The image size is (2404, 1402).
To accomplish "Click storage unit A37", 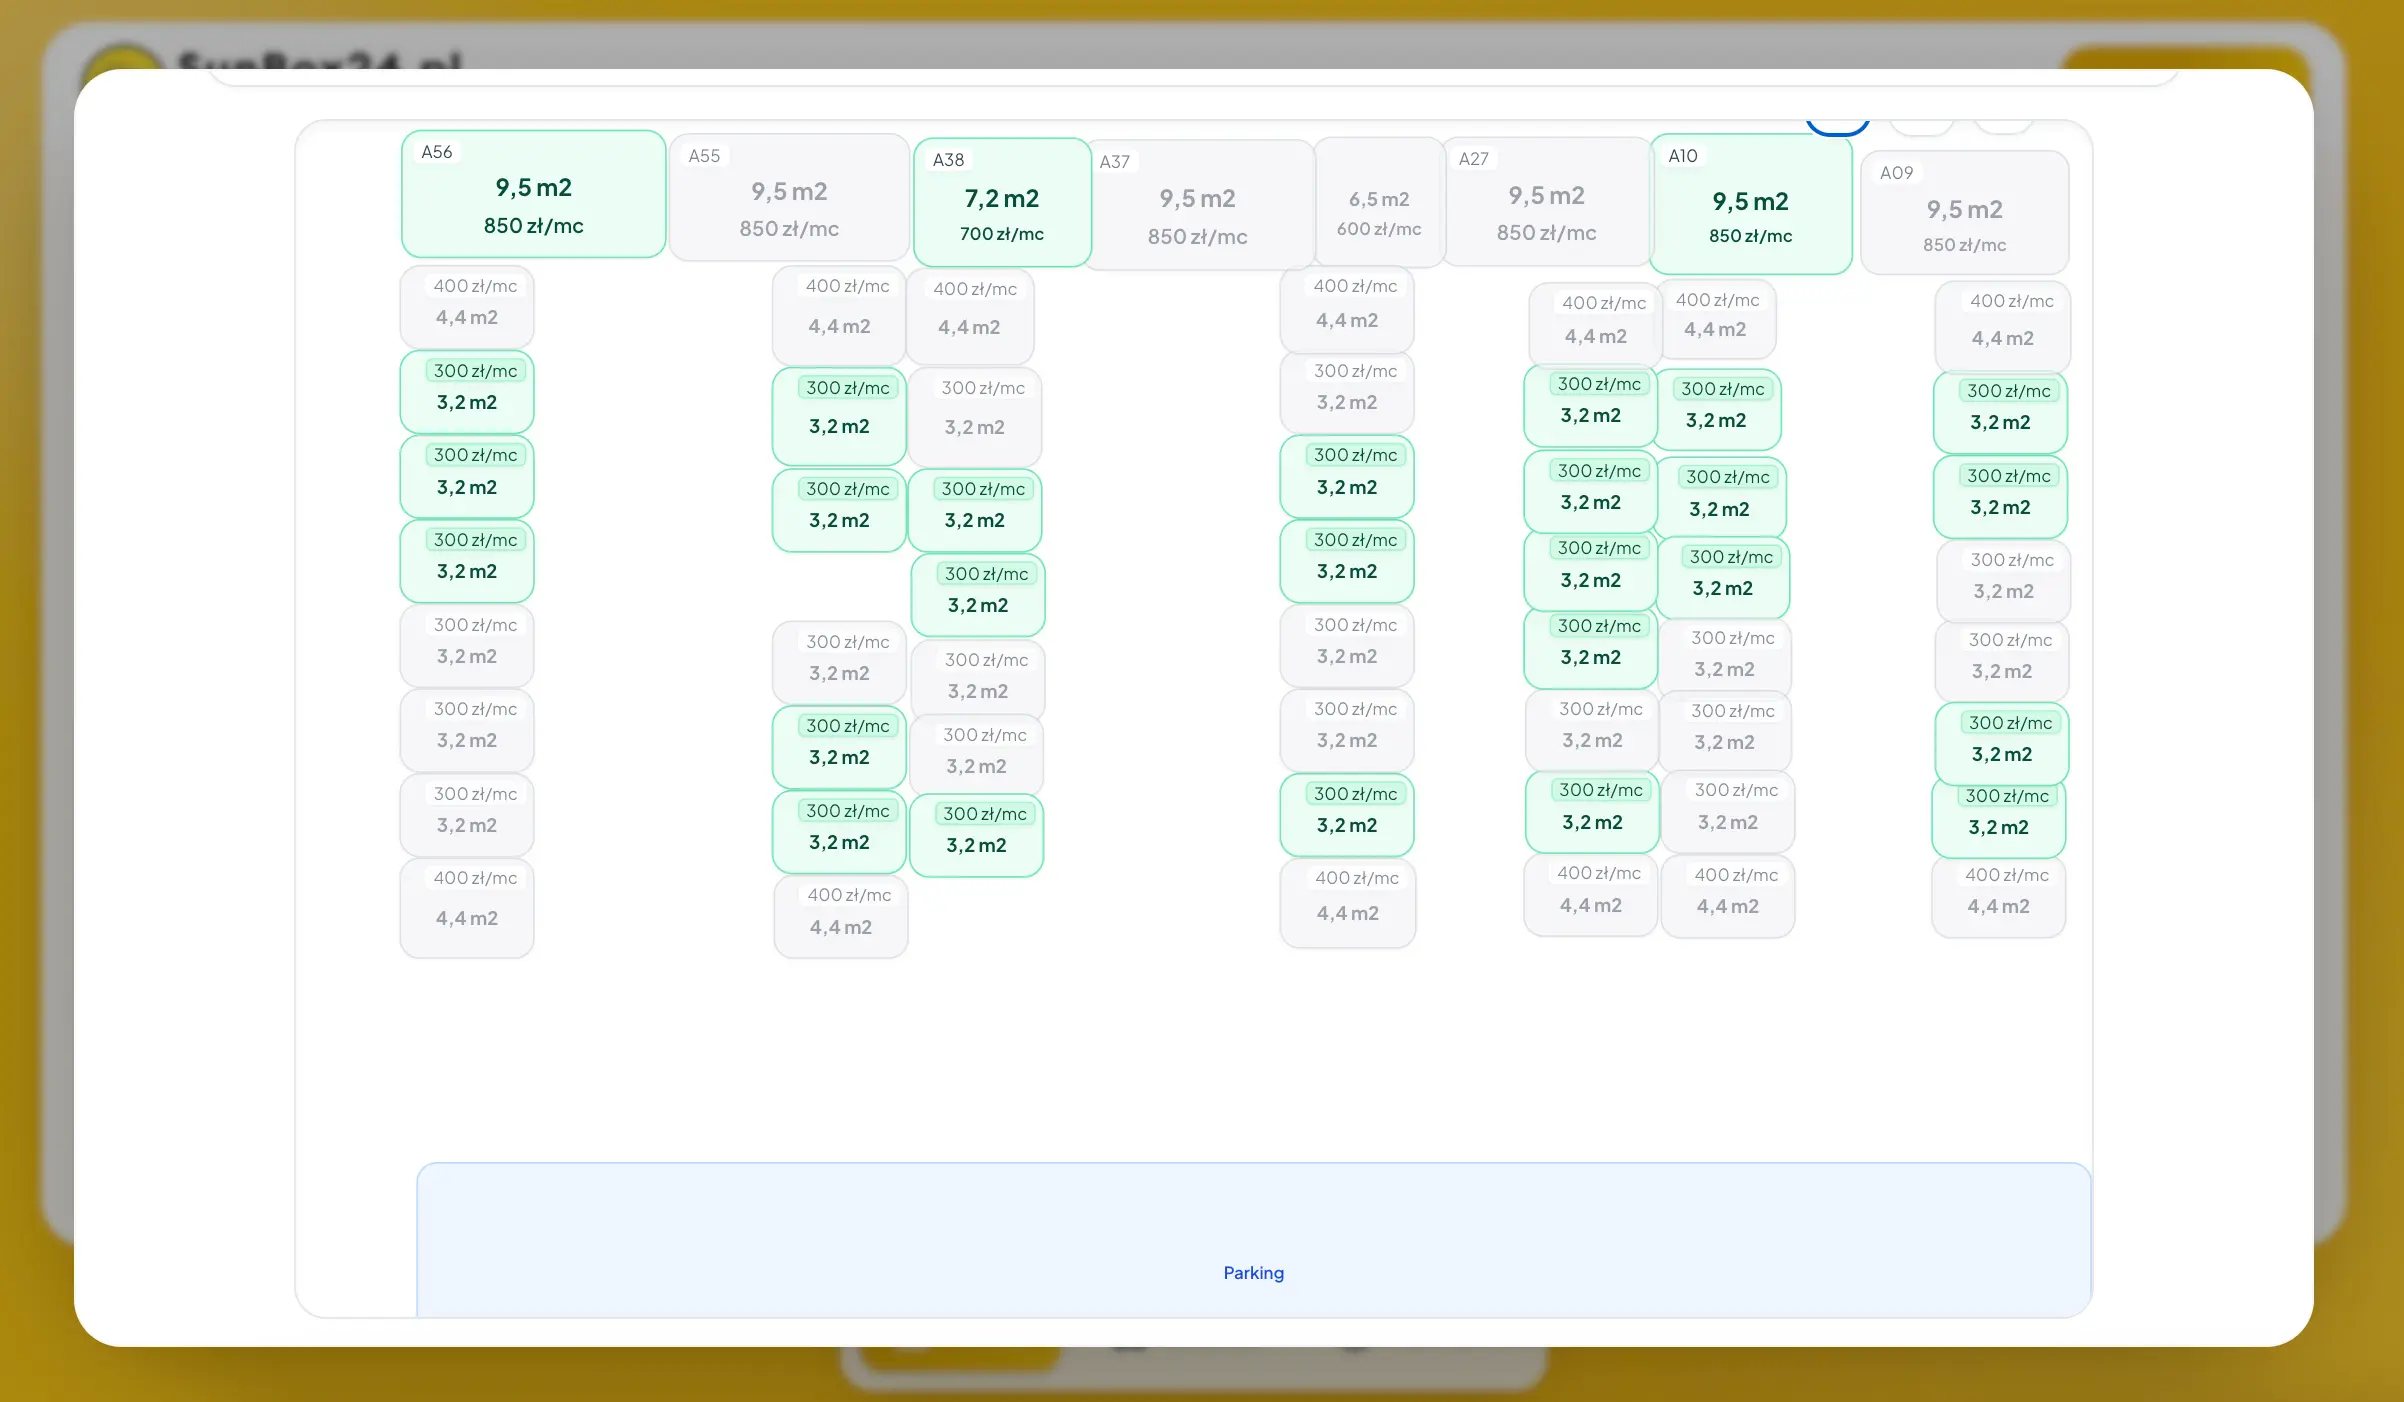I will (x=1197, y=206).
